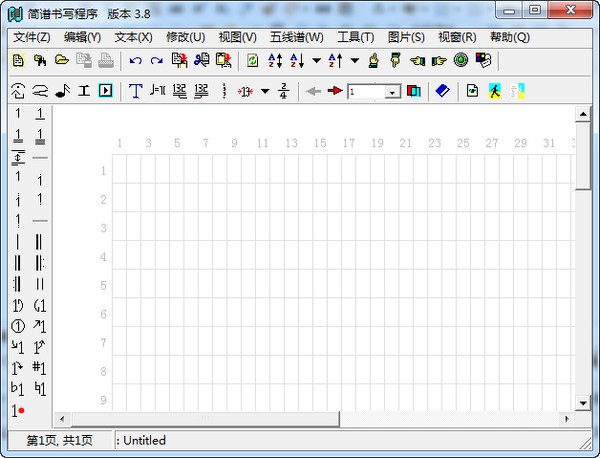Expand the dropdown arrow beside sort descending
The image size is (600, 458).
pyautogui.click(x=355, y=61)
